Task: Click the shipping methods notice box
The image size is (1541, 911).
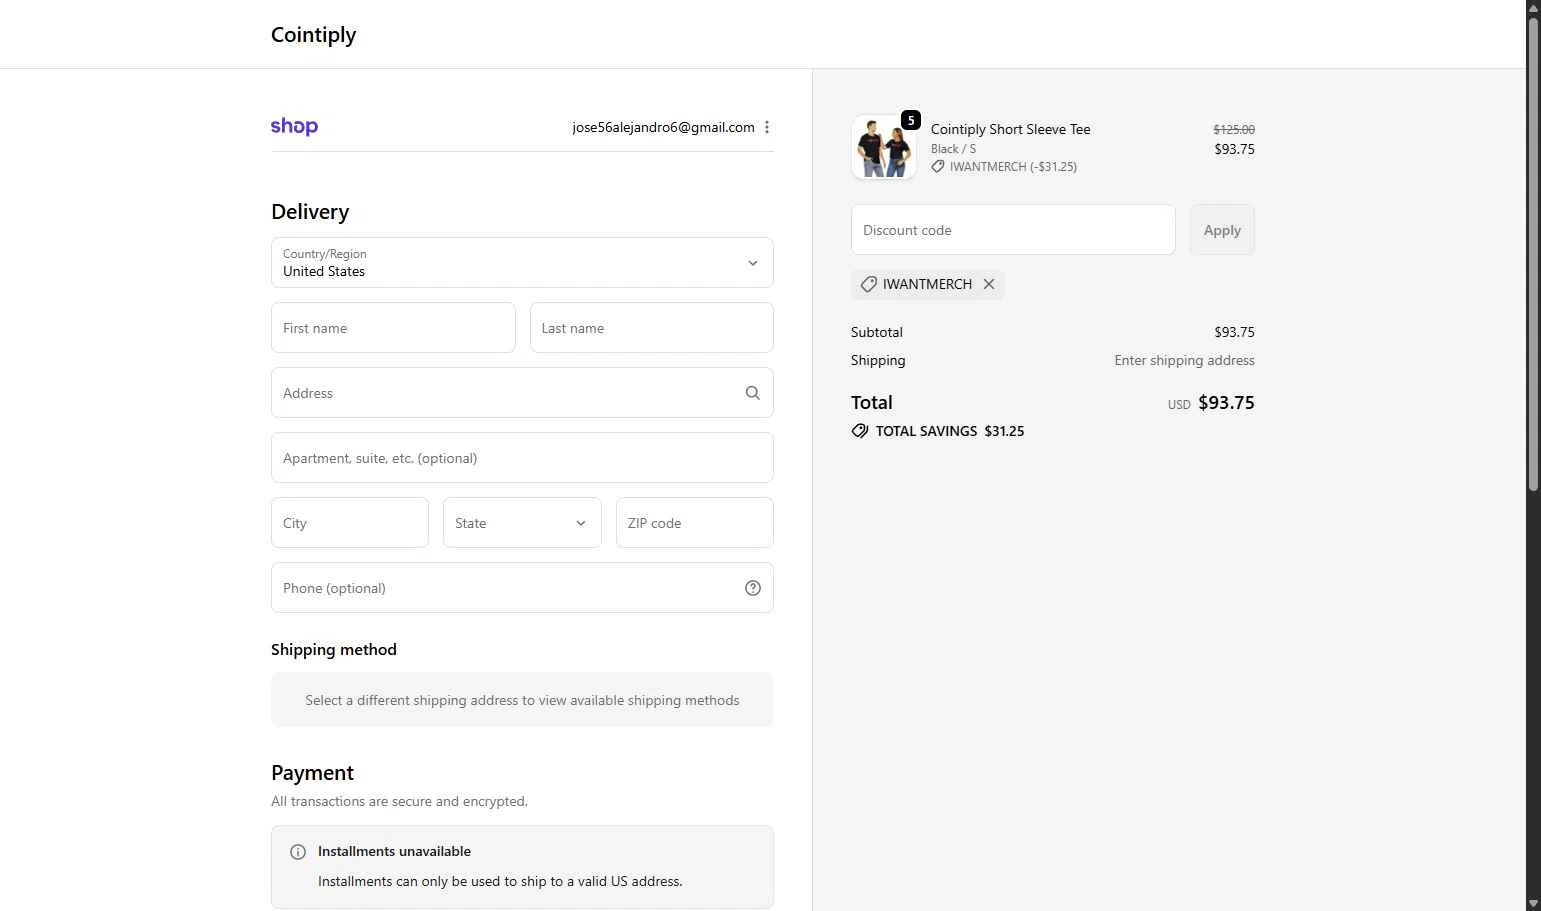Action: click(x=522, y=699)
